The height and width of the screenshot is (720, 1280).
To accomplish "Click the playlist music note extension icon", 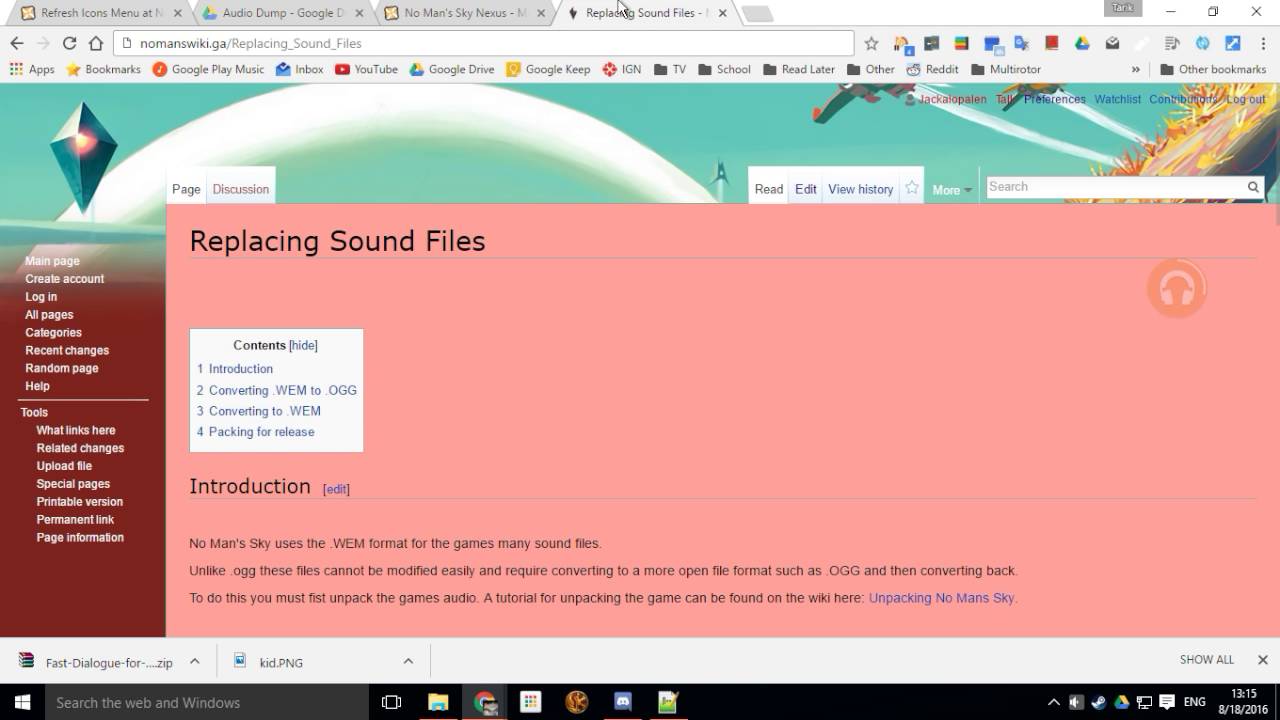I will (x=1172, y=43).
